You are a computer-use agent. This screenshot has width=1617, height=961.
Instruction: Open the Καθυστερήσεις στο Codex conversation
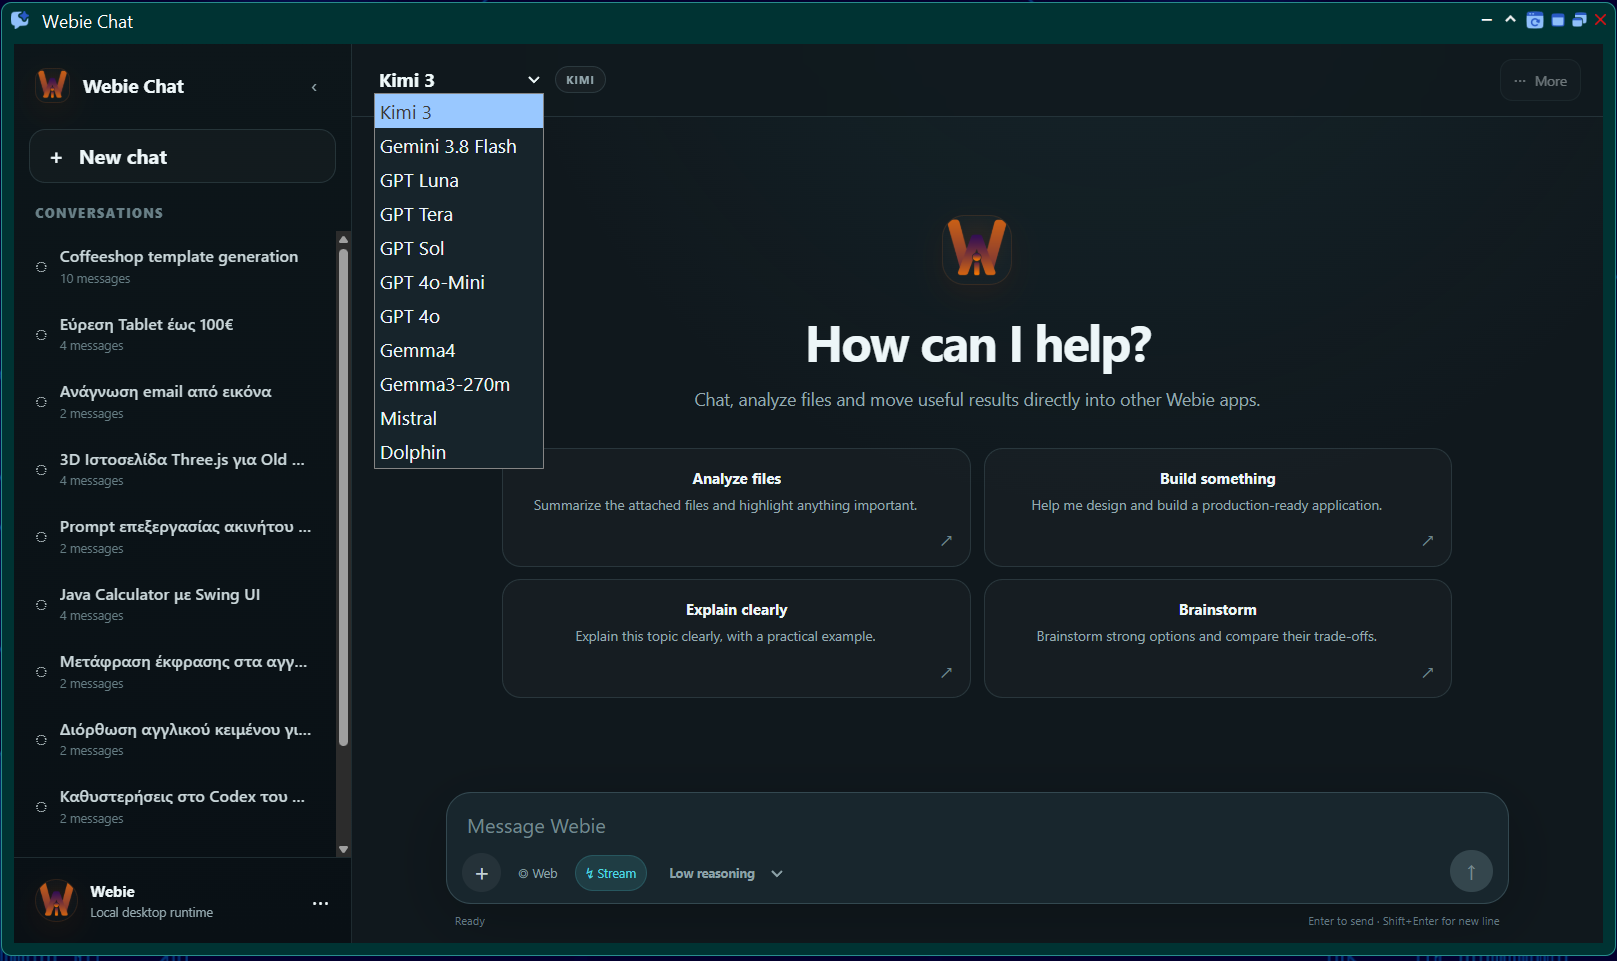tap(182, 807)
